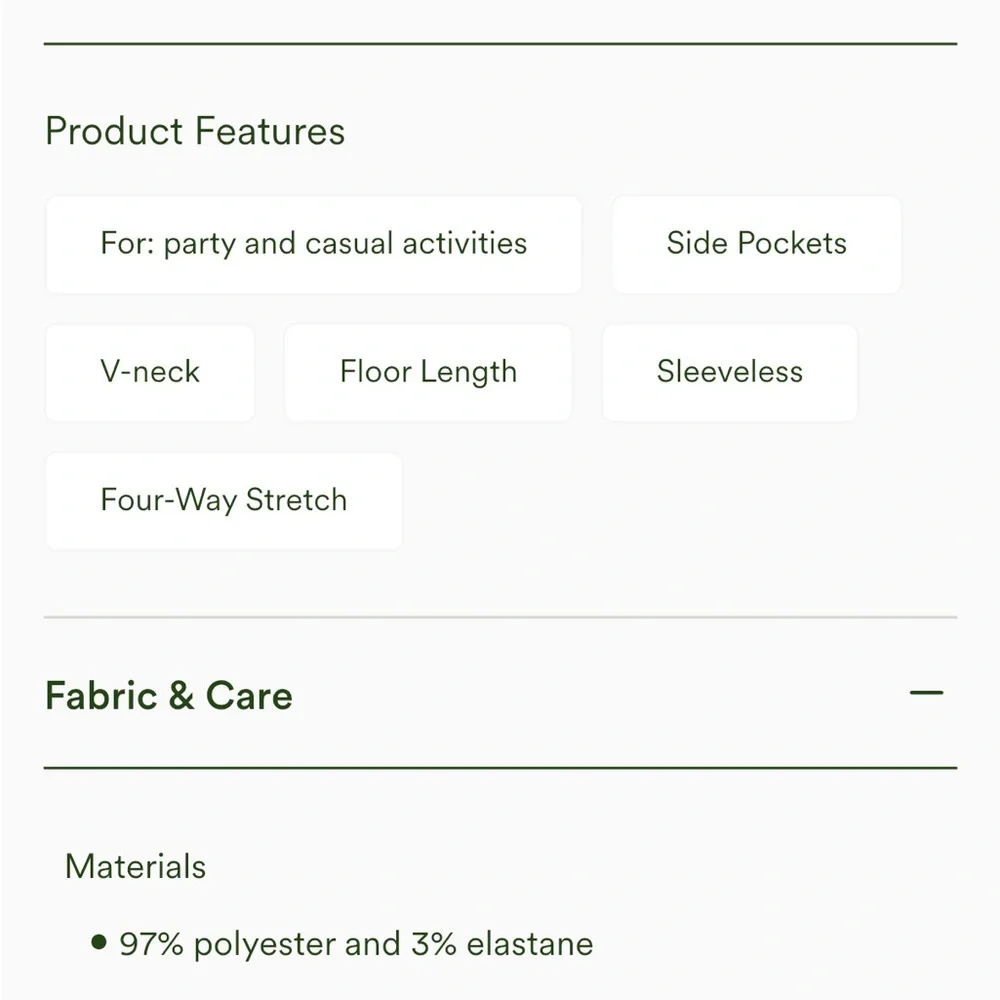Screen dimensions: 1000x1000
Task: Tap the V-neck feature tag
Action: (x=150, y=372)
